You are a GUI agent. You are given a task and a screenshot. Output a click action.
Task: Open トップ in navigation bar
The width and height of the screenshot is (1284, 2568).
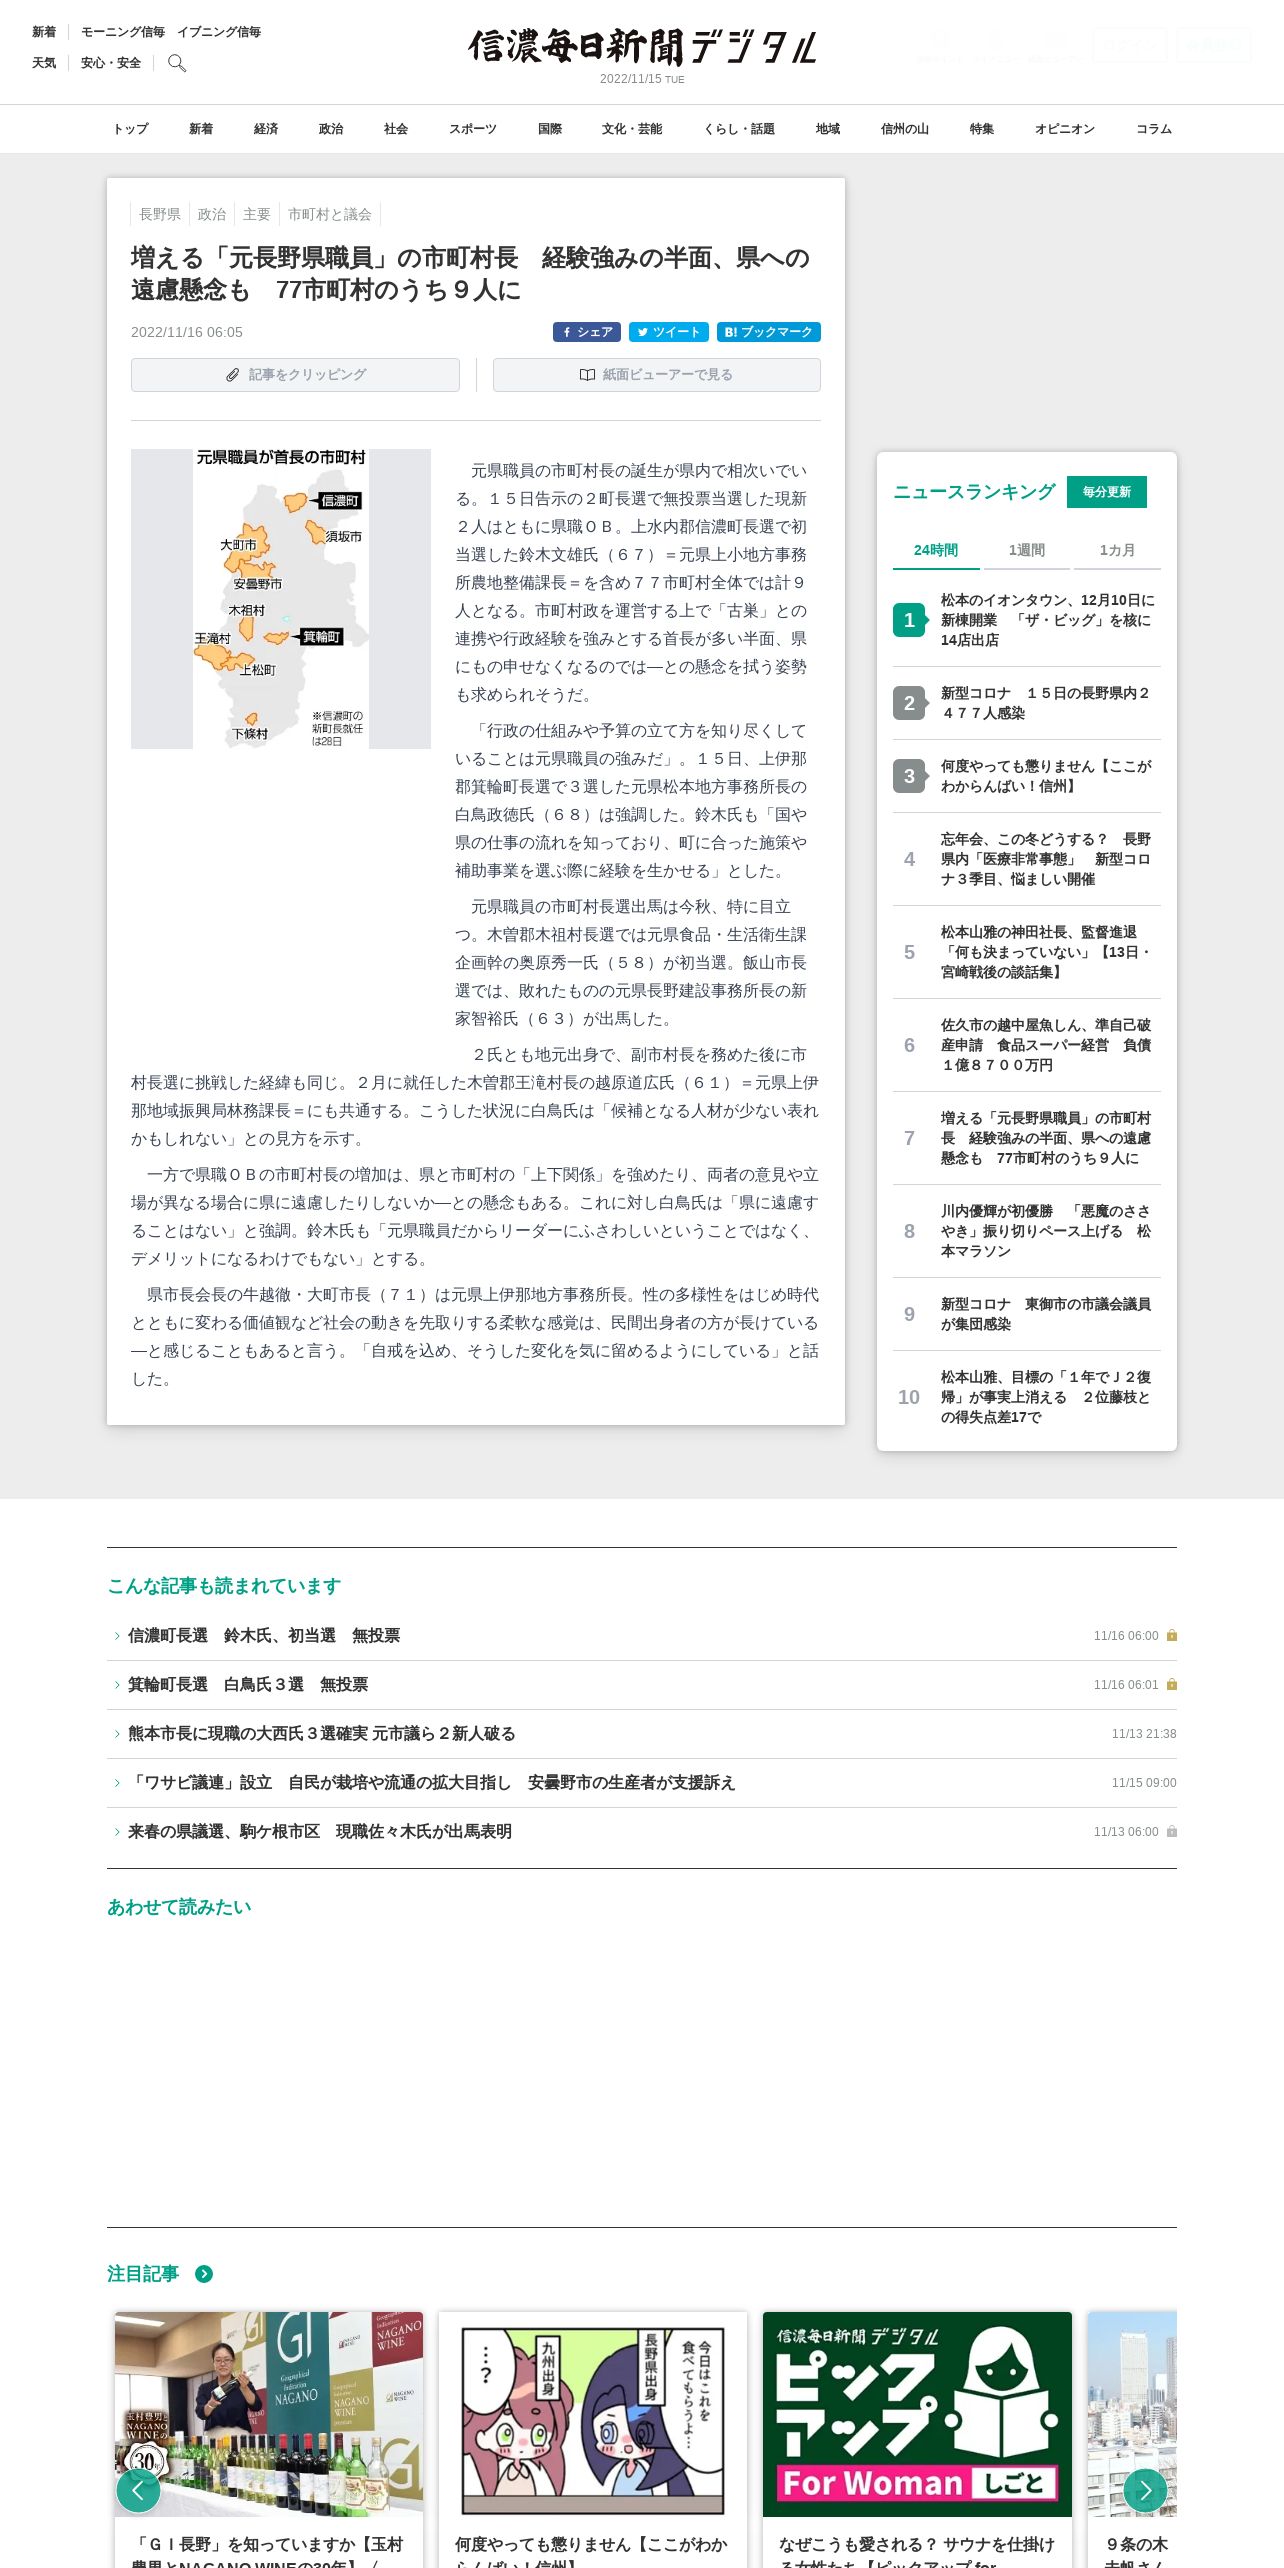(x=130, y=129)
